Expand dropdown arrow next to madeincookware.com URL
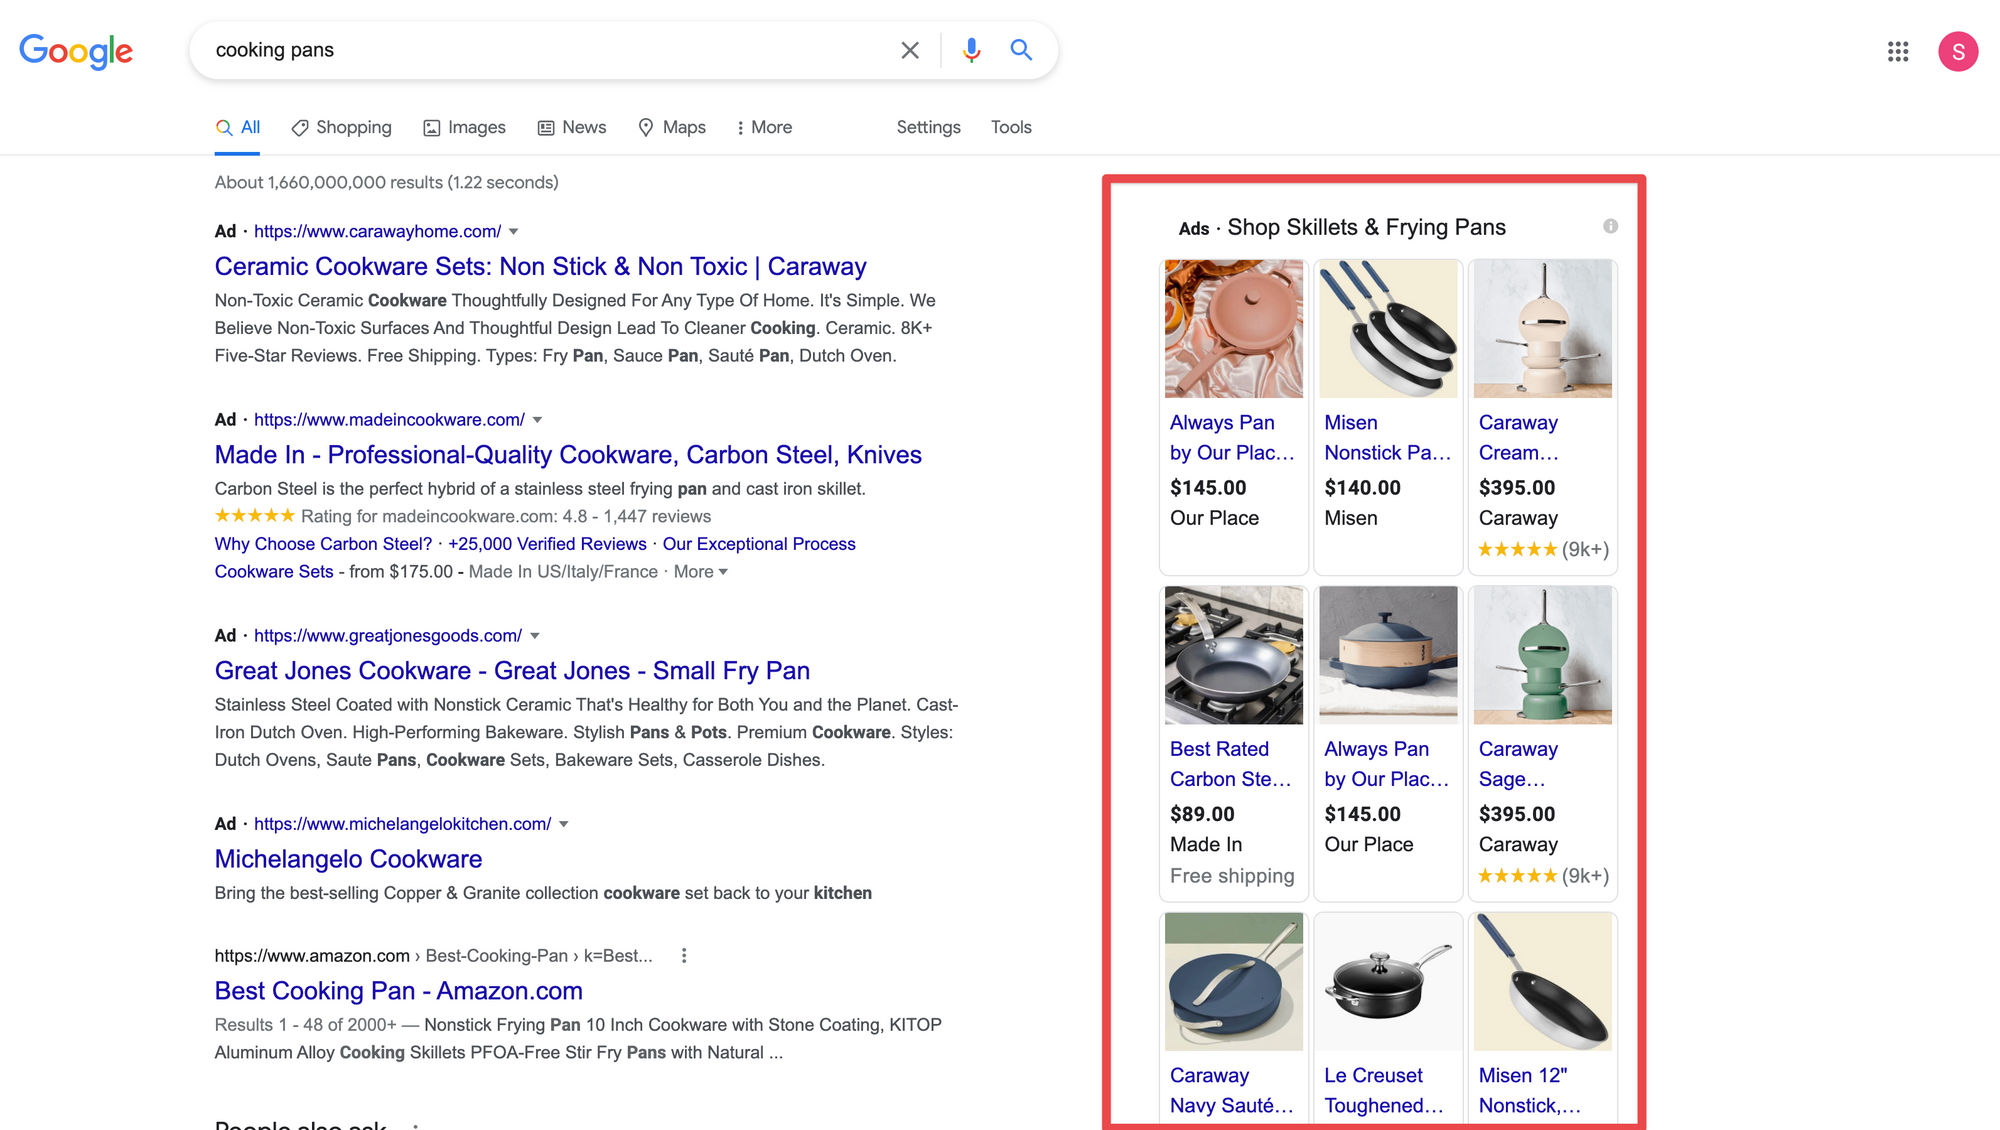The width and height of the screenshot is (2000, 1130). point(537,420)
